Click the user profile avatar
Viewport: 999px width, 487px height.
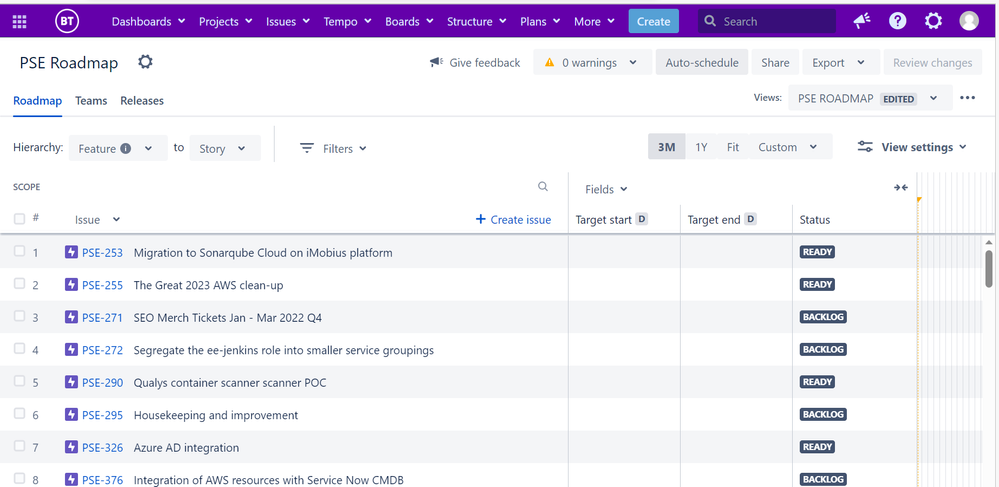969,21
